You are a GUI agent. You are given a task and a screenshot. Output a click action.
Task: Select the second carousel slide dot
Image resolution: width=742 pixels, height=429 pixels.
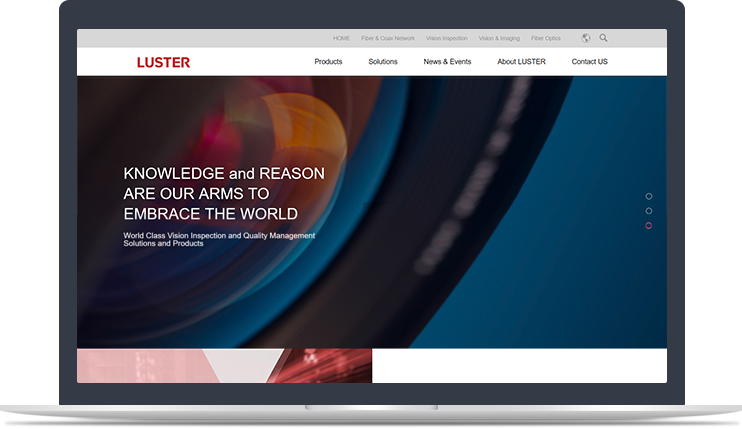coord(649,211)
